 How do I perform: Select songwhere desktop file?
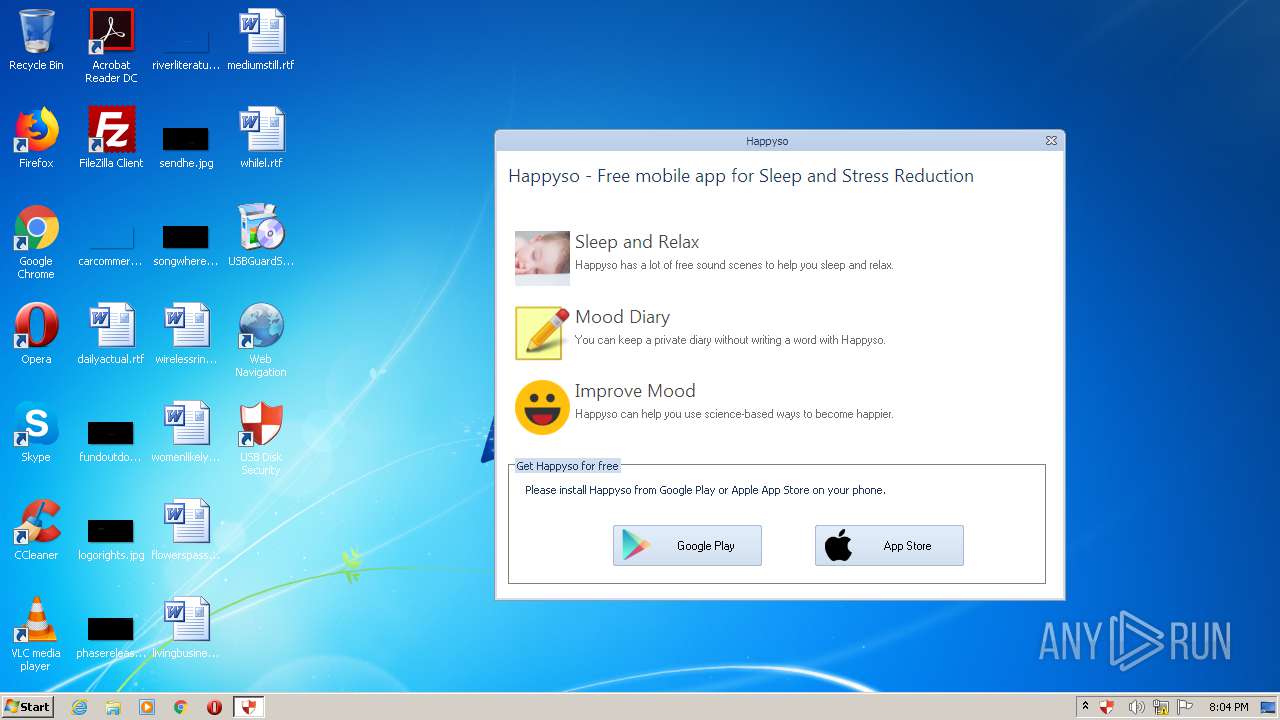point(186,244)
